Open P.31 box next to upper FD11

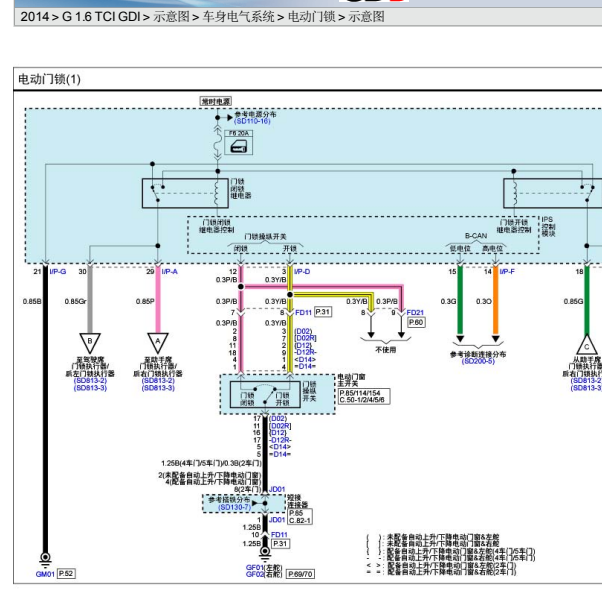pyautogui.click(x=323, y=312)
